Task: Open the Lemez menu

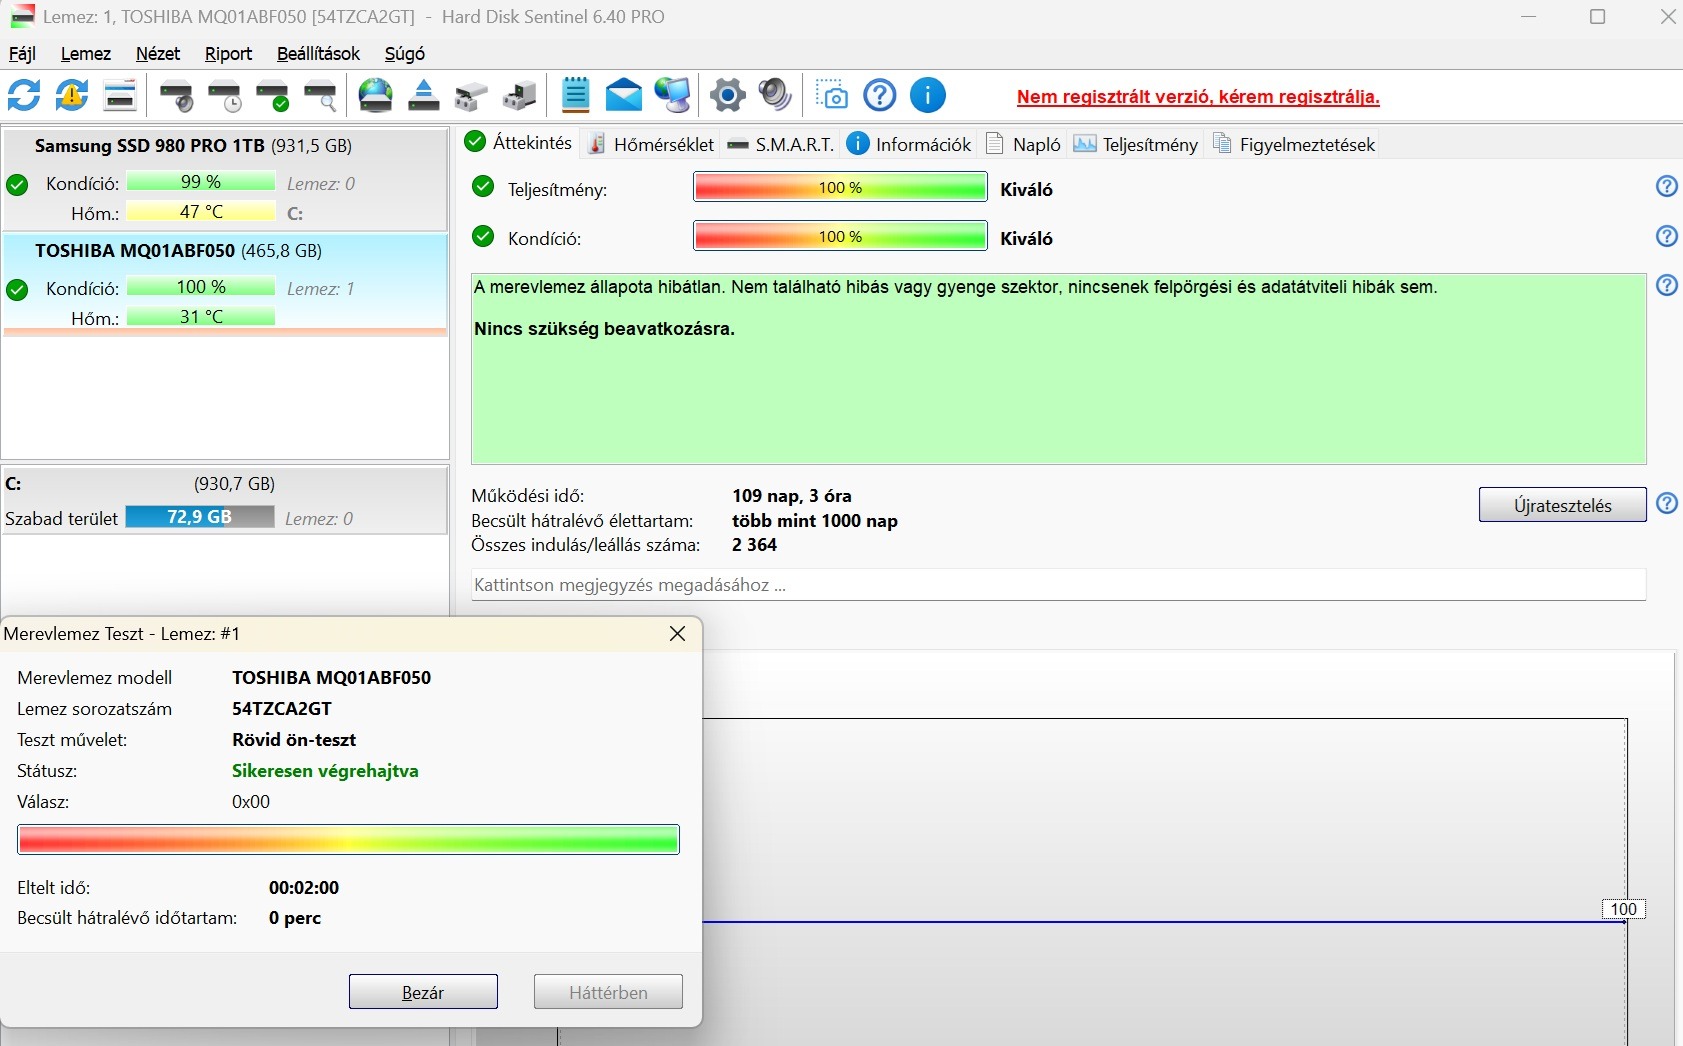Action: pyautogui.click(x=86, y=54)
